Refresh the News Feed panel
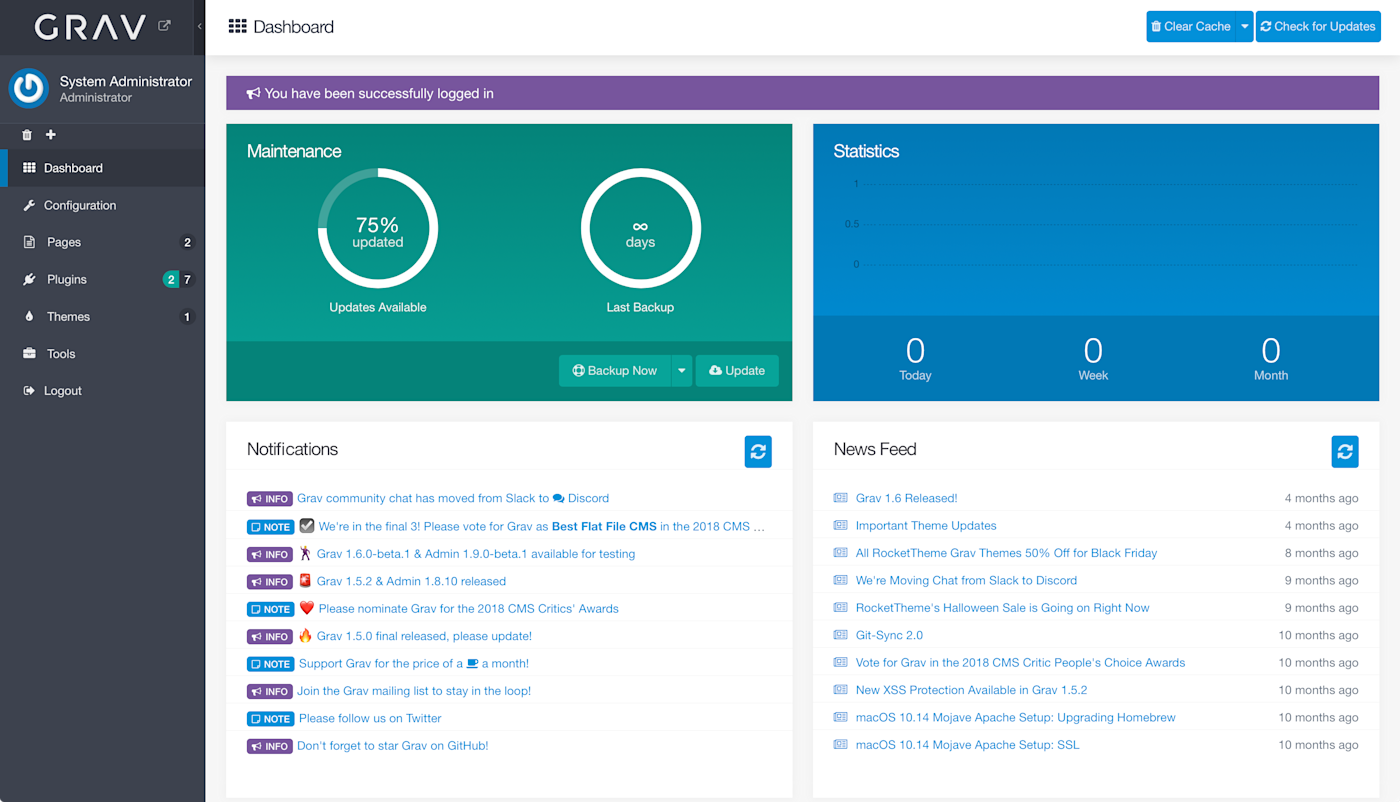The height and width of the screenshot is (802, 1400). pos(1345,451)
